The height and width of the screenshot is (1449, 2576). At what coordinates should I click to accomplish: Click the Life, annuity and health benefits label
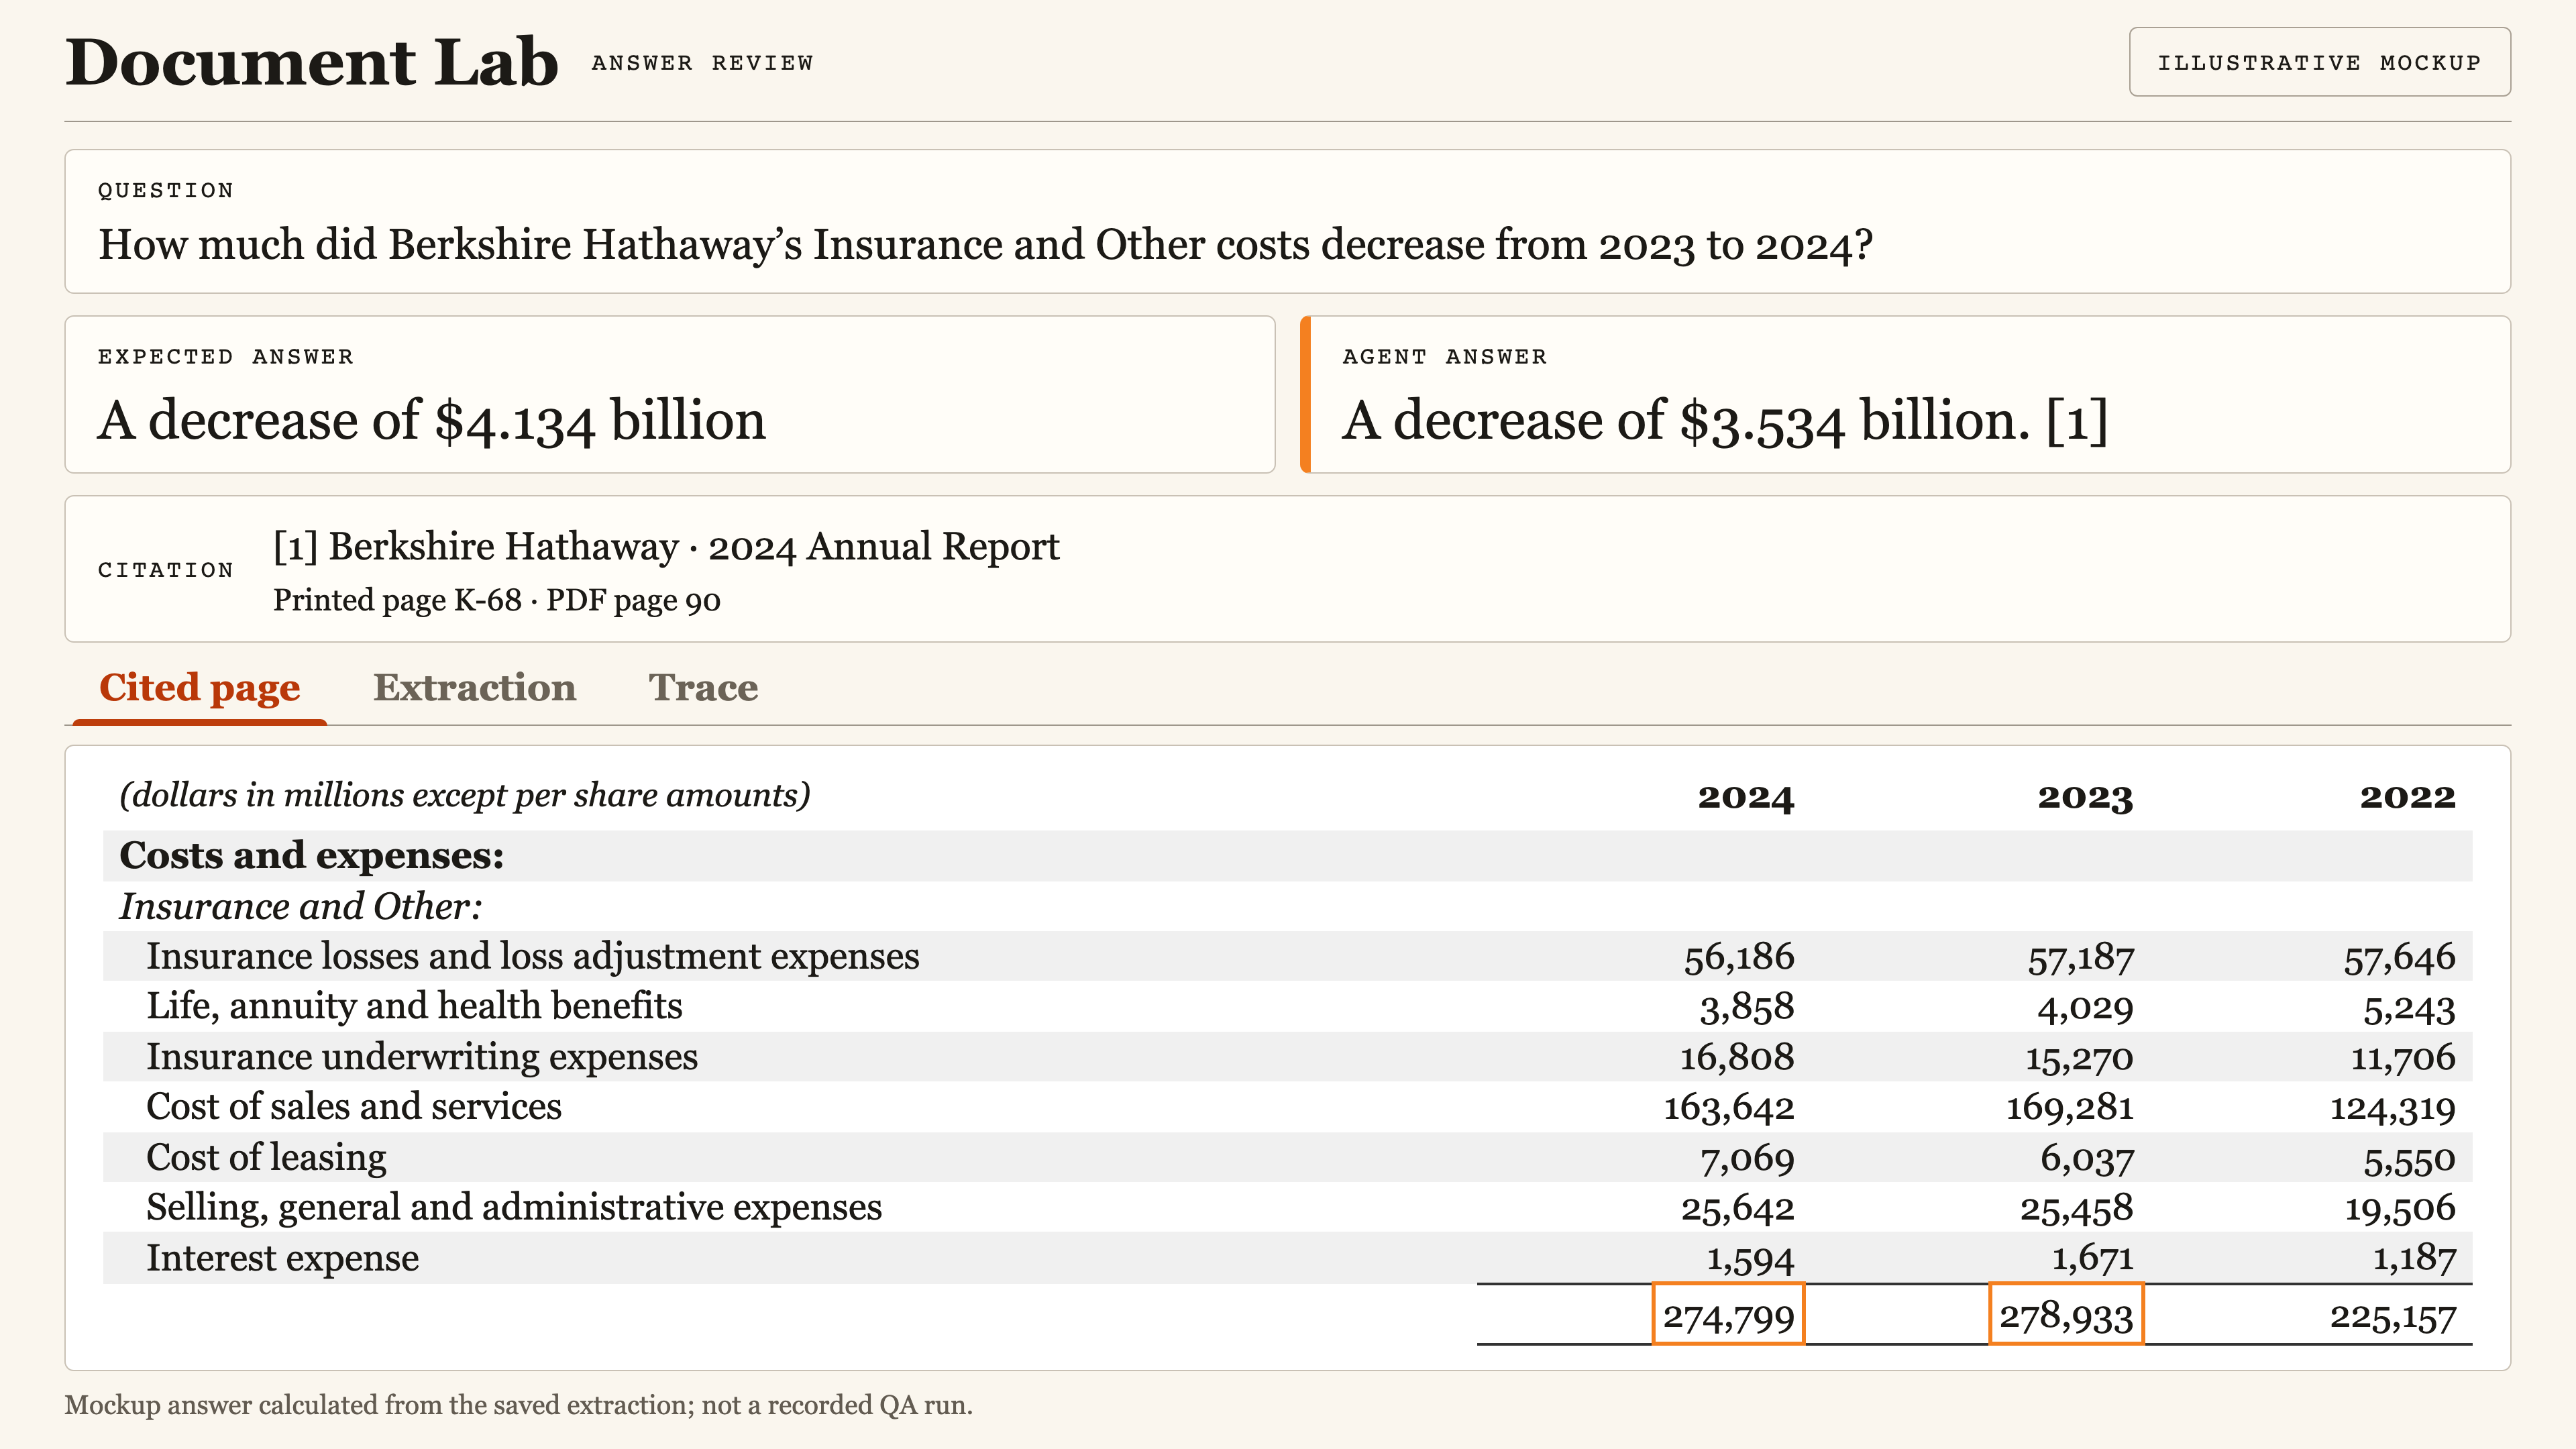(414, 1007)
